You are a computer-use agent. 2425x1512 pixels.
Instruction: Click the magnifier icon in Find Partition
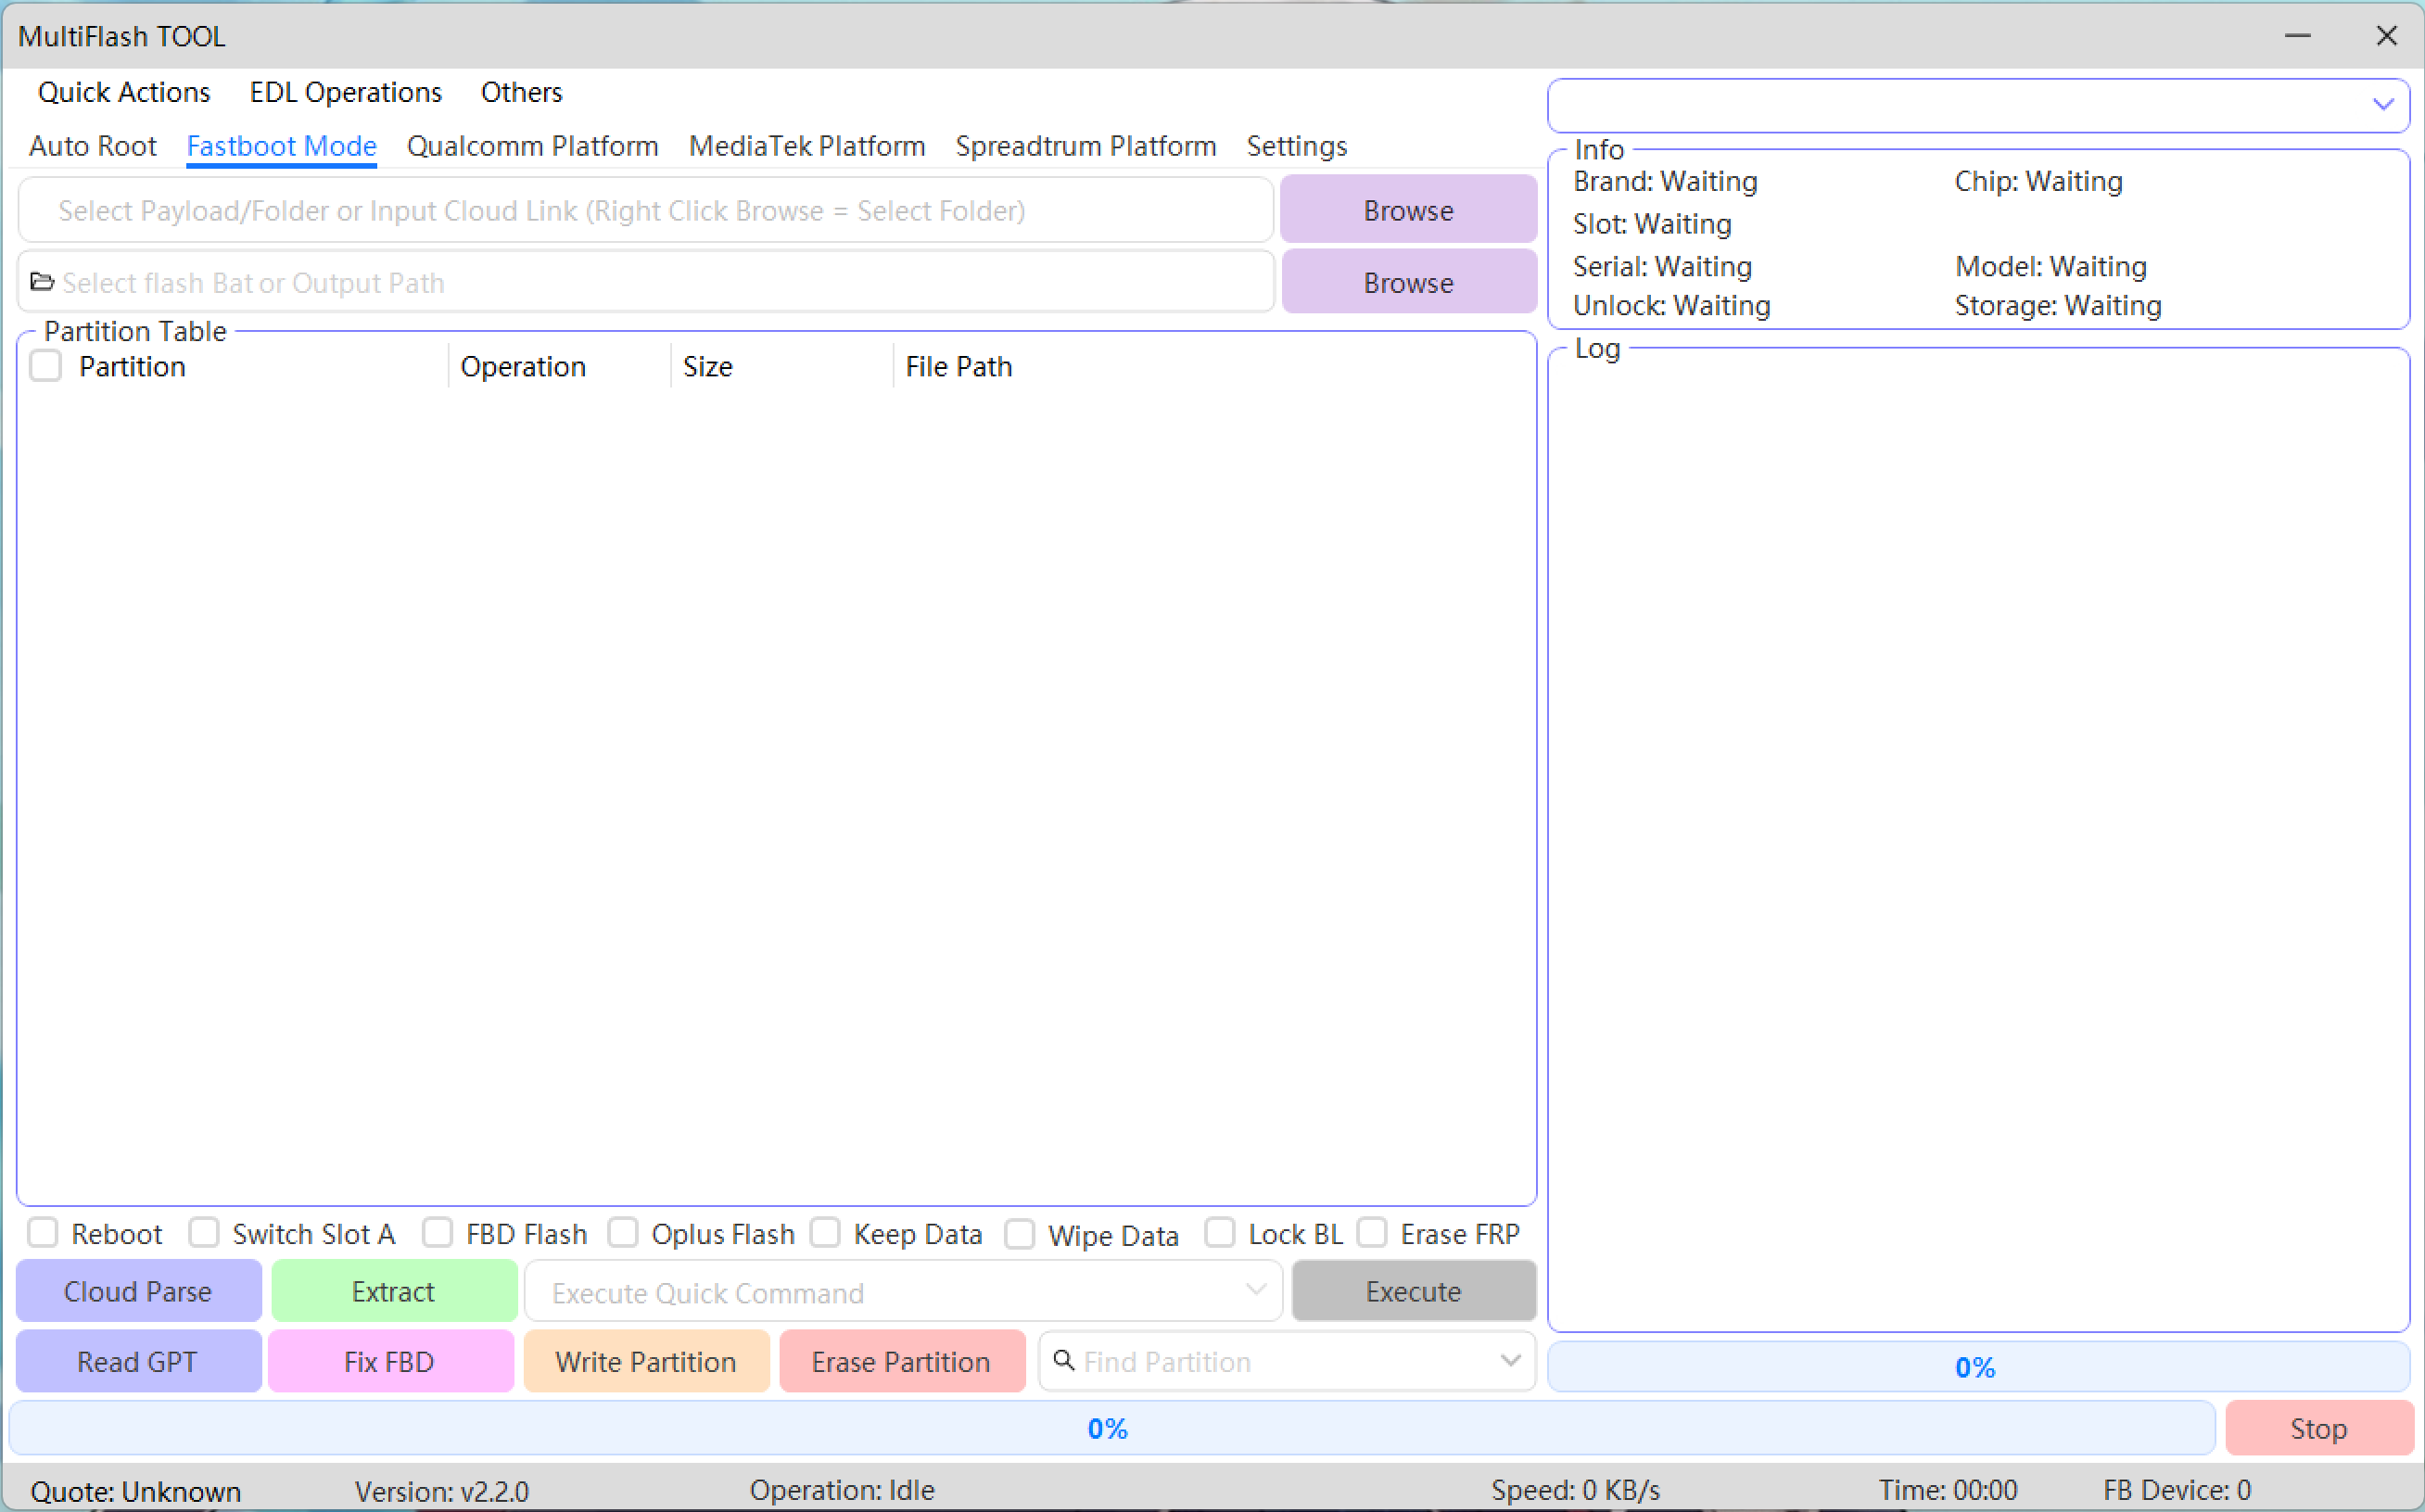pos(1064,1360)
